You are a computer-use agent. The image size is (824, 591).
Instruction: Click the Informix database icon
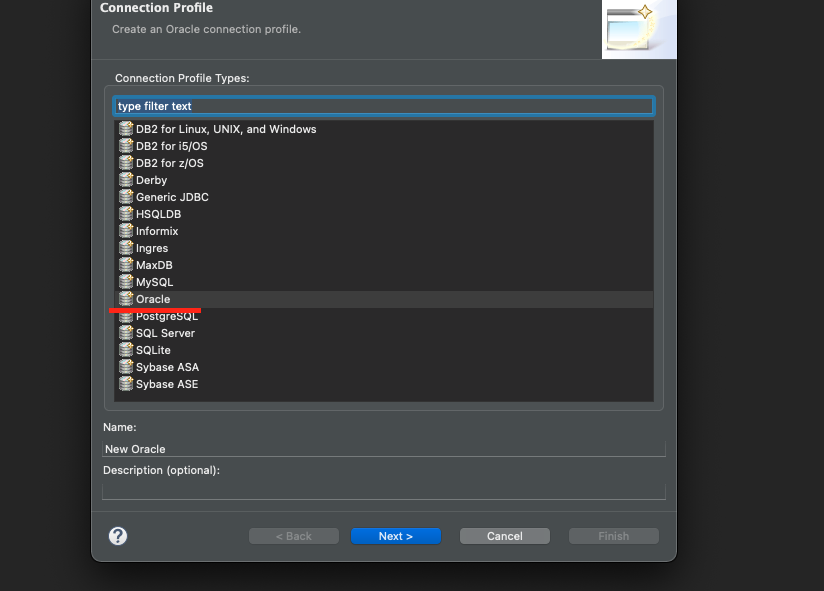[126, 231]
